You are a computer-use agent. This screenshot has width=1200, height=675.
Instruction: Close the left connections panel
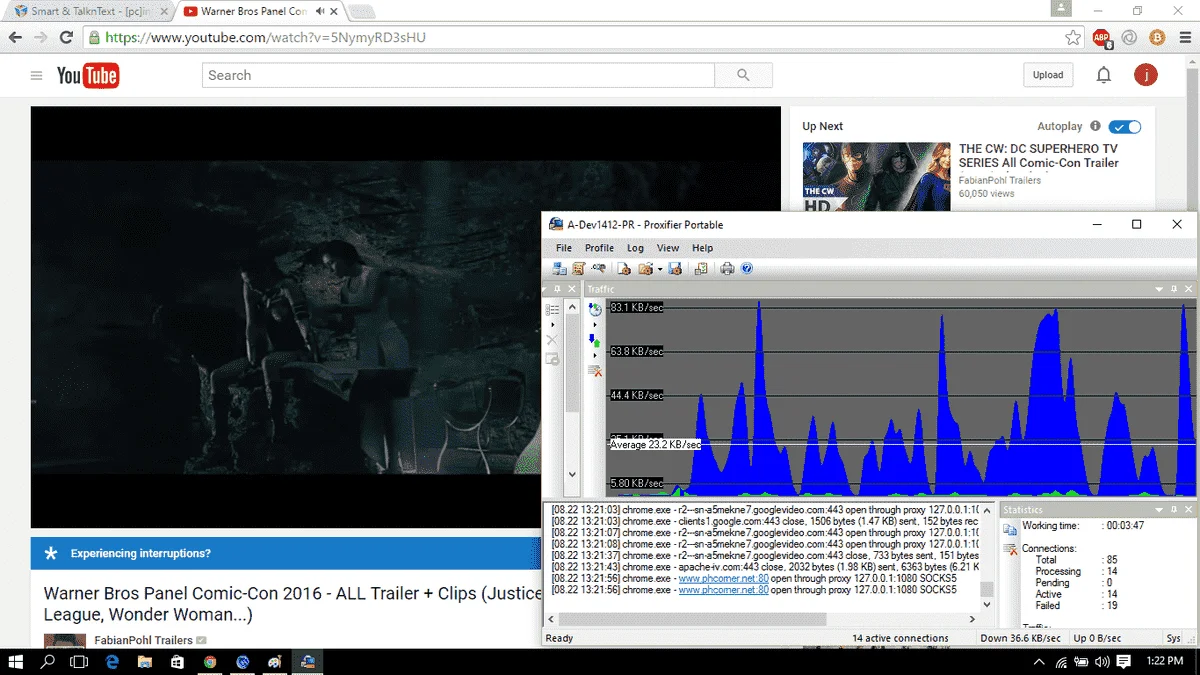[572, 289]
